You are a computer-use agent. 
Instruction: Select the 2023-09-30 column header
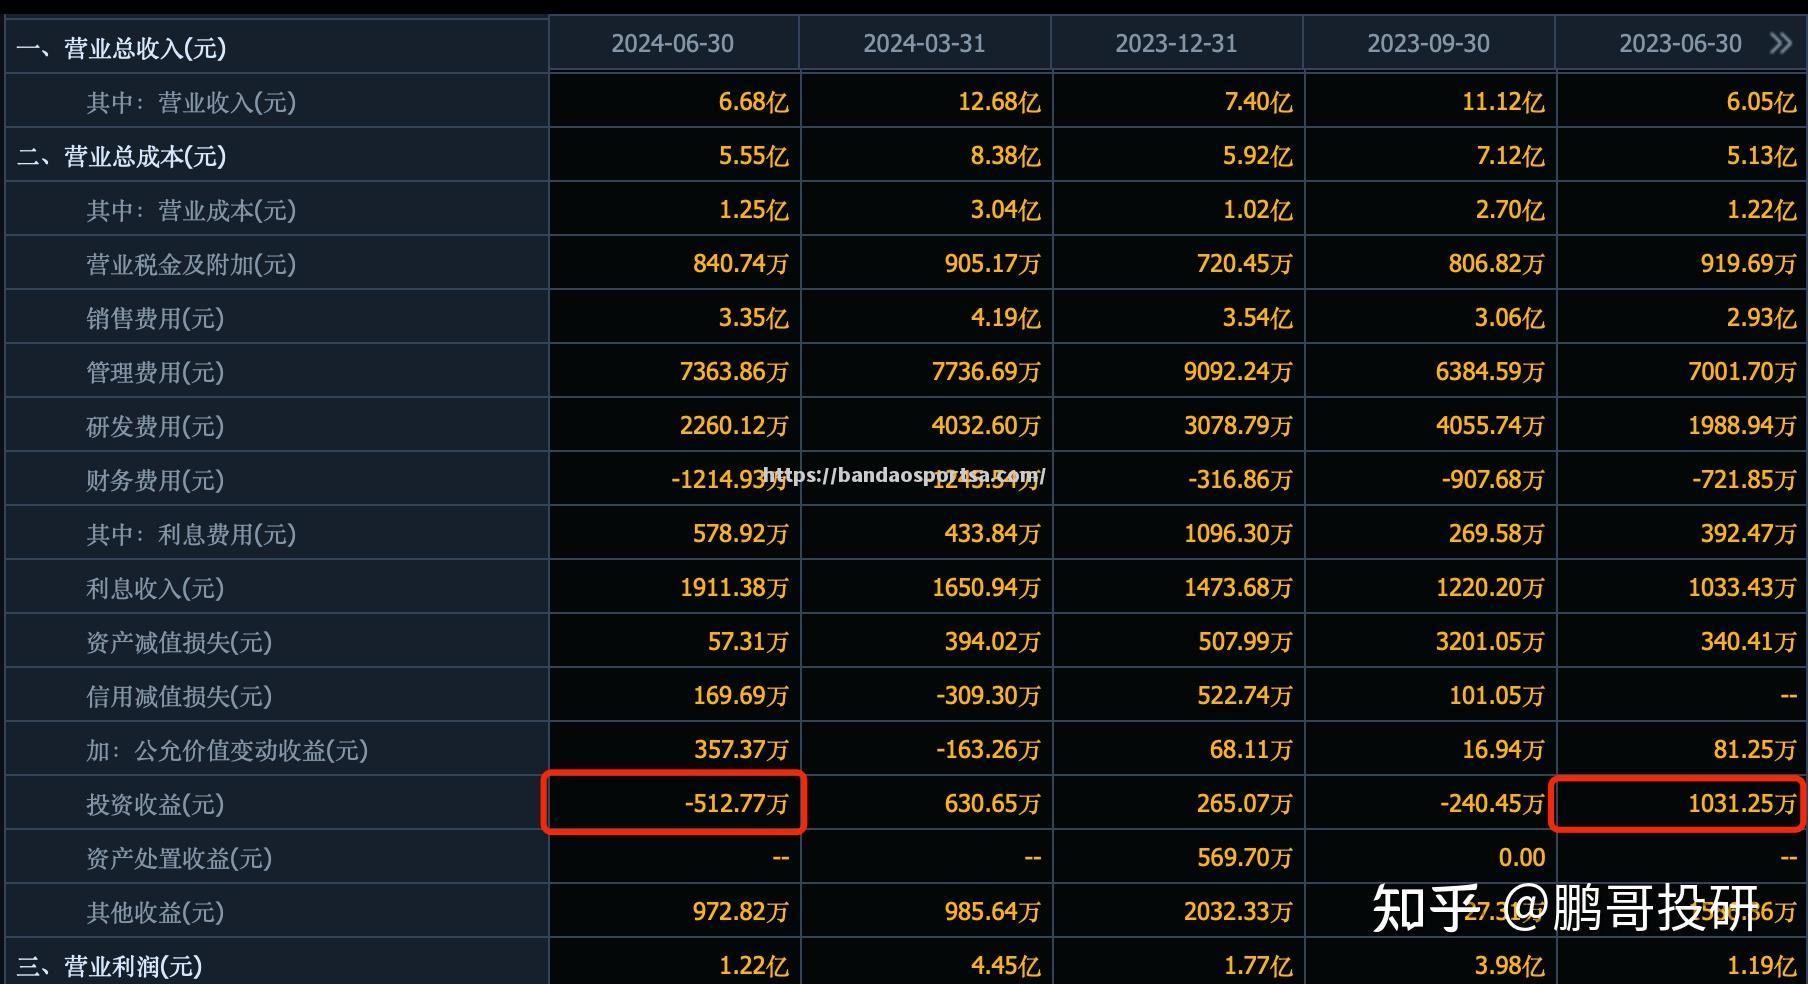coord(1429,44)
